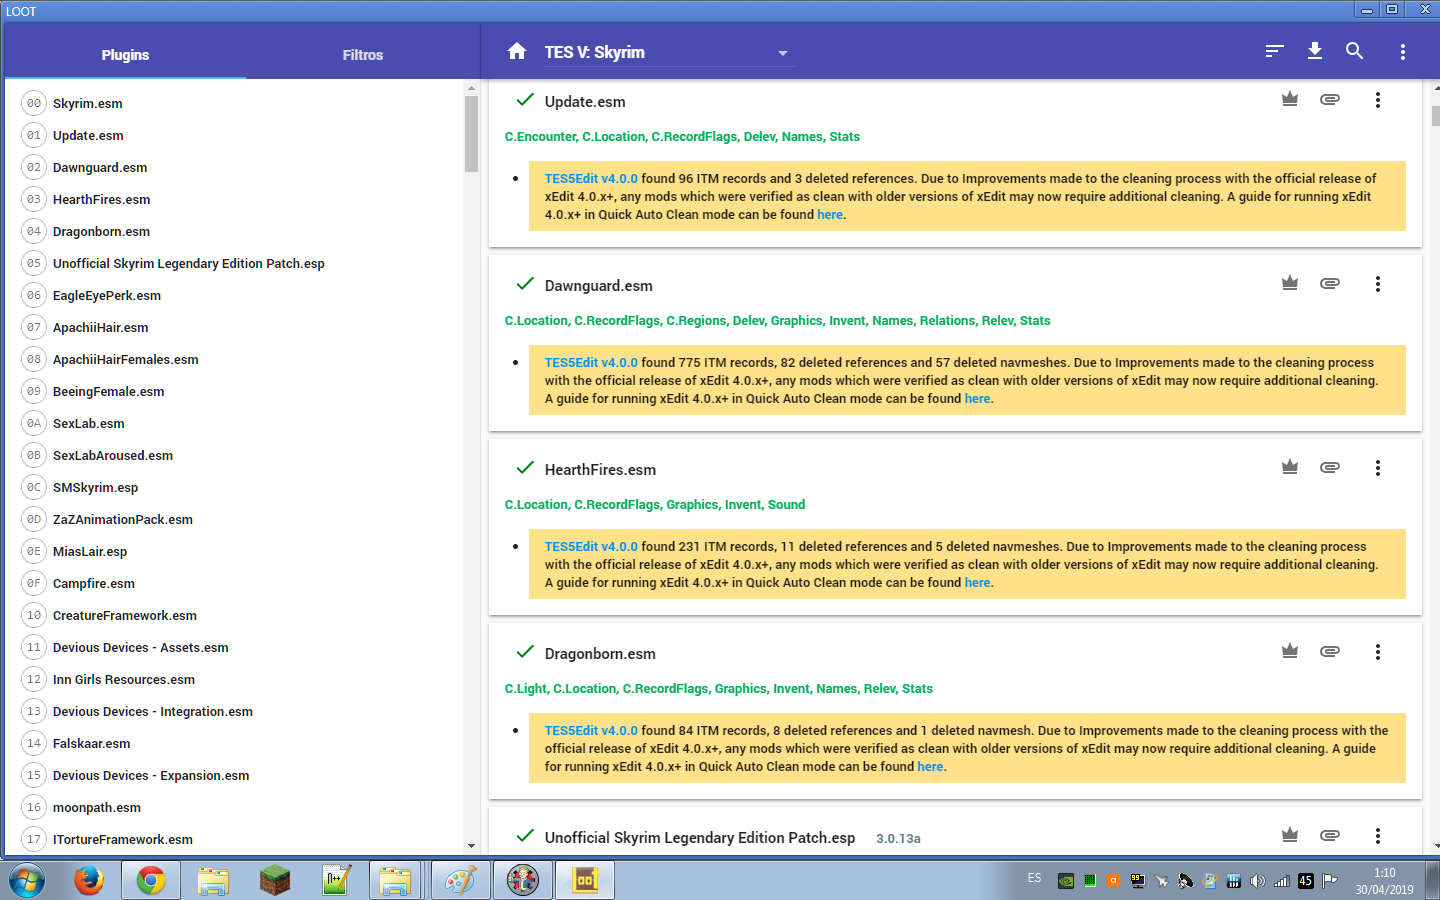This screenshot has width=1440, height=900.
Task: Click crown master icon on Update.esm card
Action: [1290, 99]
